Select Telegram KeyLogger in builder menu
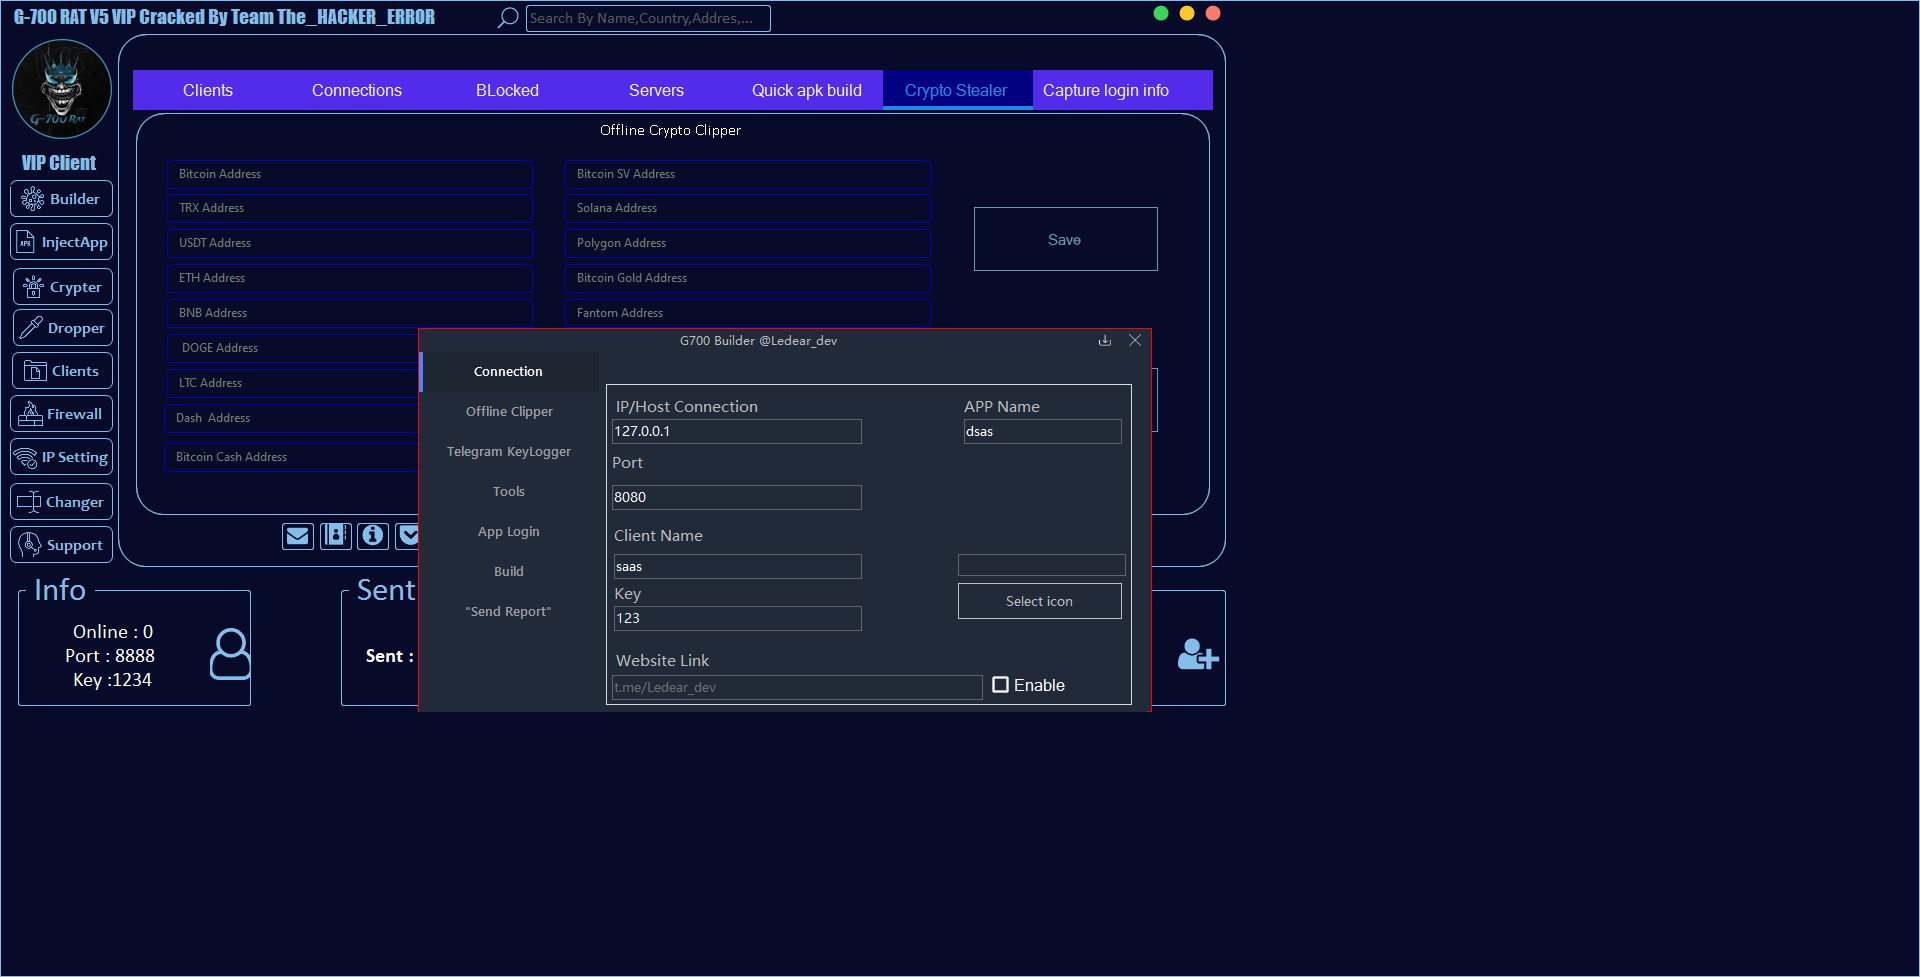The image size is (1920, 977). (x=509, y=451)
